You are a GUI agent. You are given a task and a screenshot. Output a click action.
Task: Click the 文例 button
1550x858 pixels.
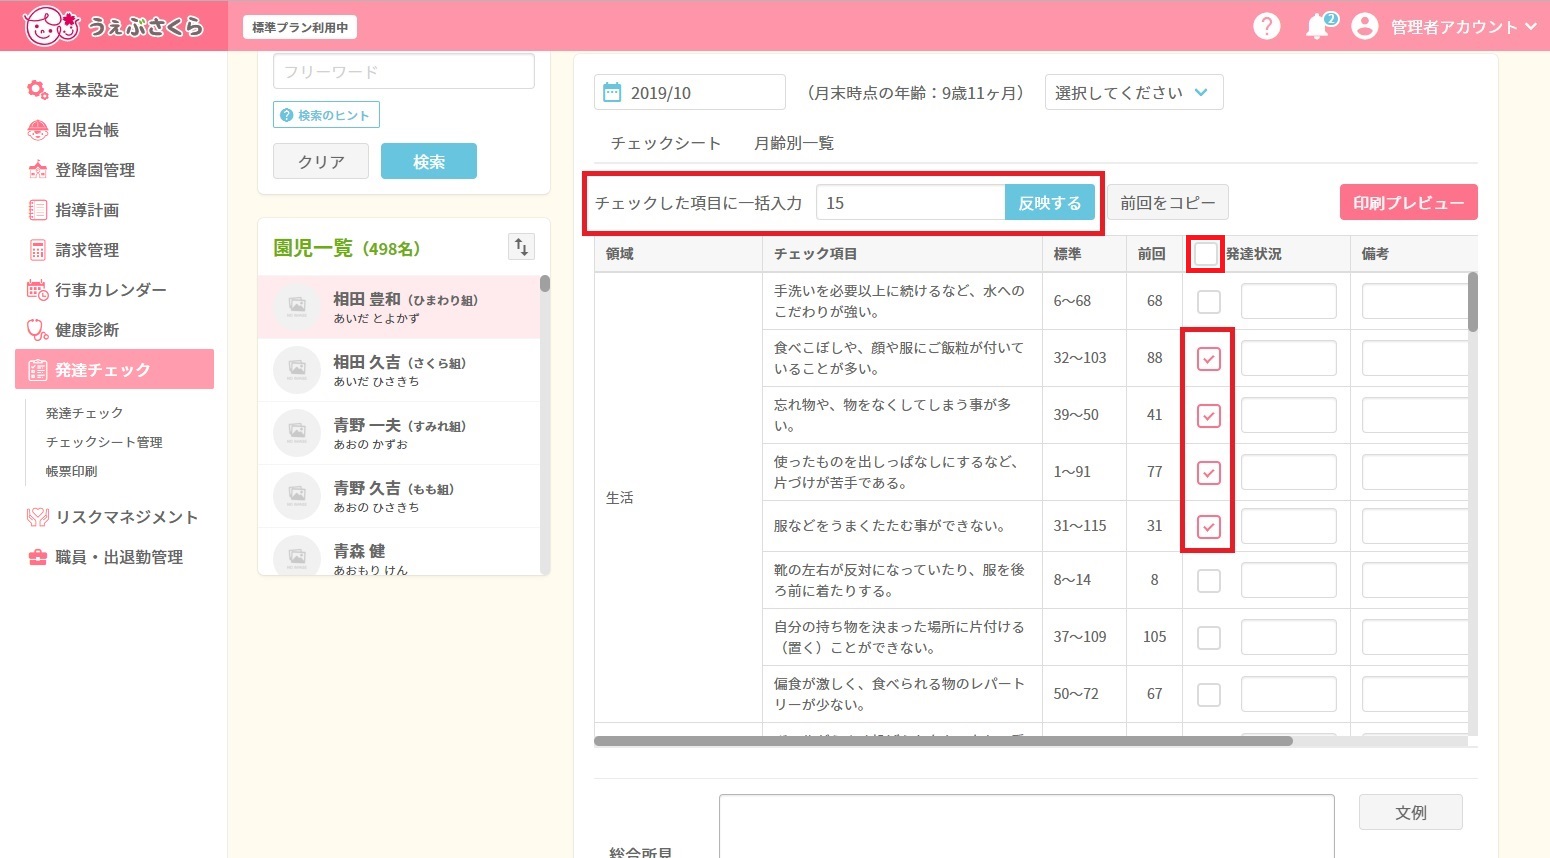click(1411, 812)
